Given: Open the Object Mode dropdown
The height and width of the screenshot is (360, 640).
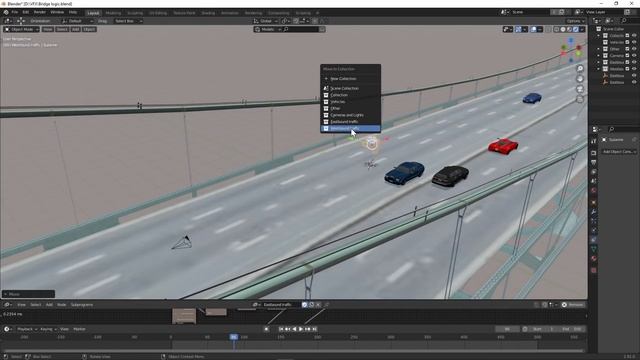Looking at the screenshot, I should [22, 29].
